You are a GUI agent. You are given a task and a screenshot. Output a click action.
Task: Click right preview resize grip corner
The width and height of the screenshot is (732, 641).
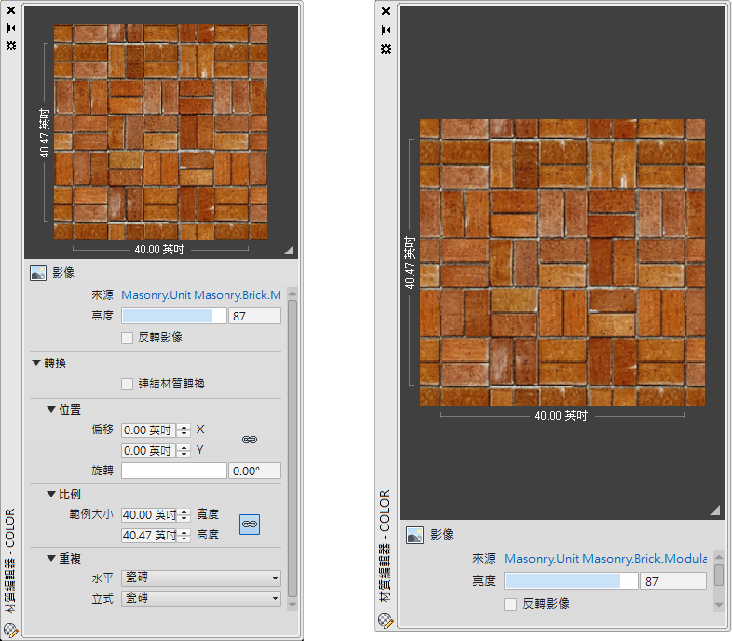[x=715, y=510]
